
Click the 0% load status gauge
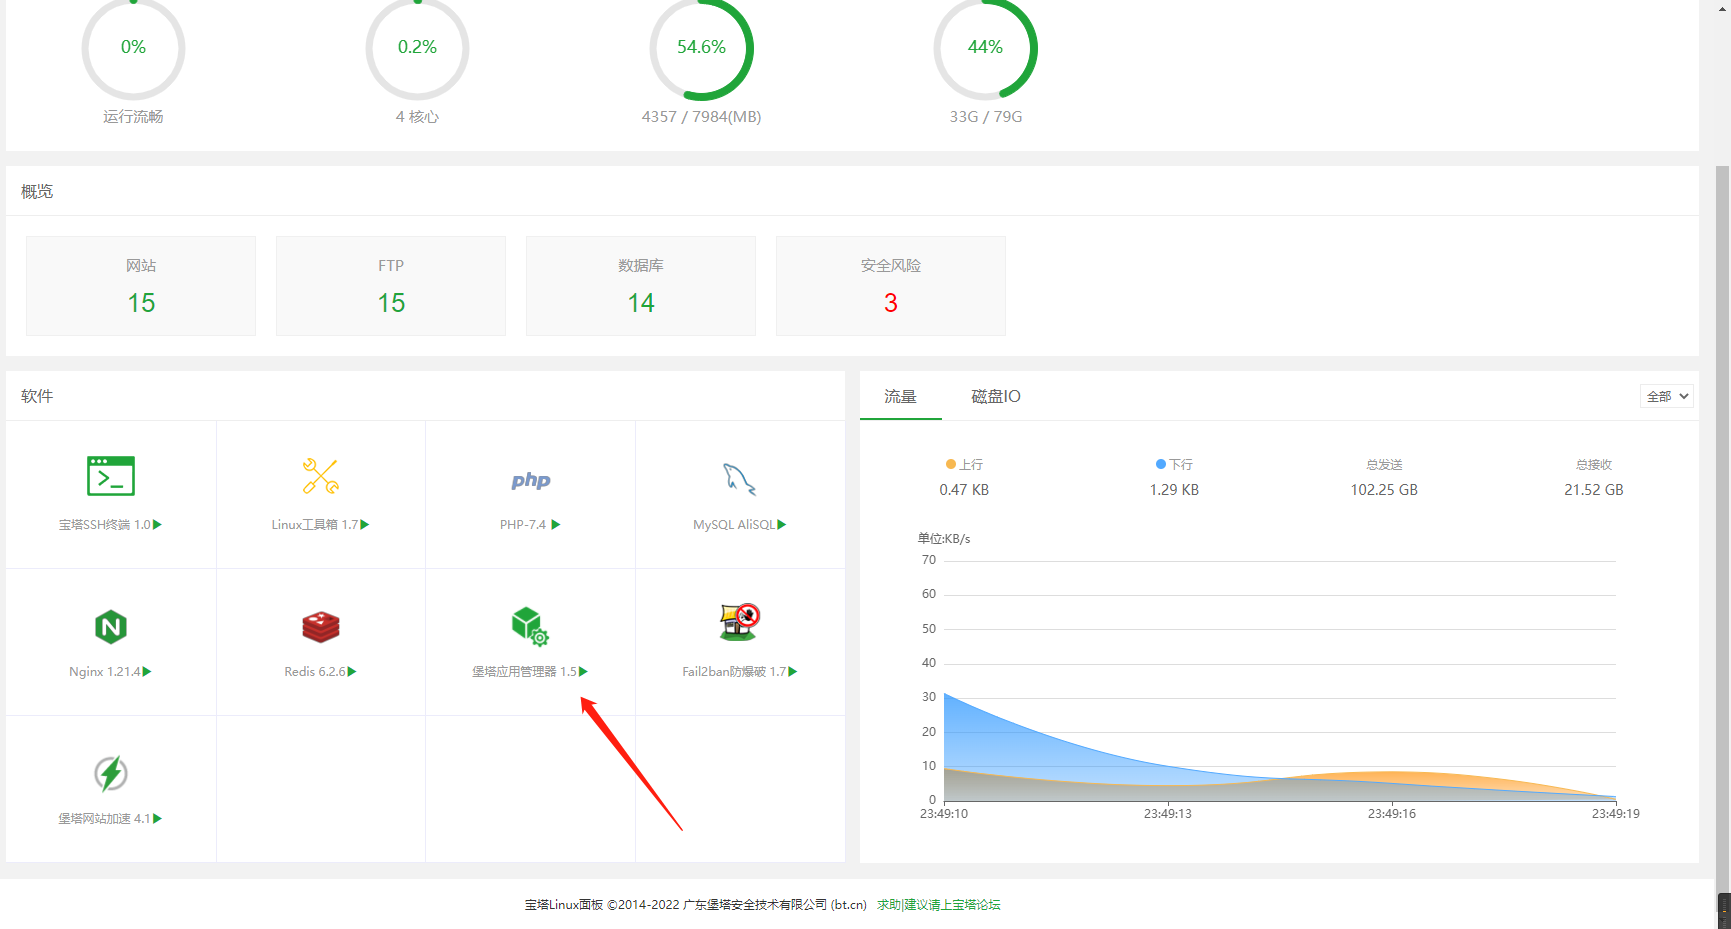133,48
